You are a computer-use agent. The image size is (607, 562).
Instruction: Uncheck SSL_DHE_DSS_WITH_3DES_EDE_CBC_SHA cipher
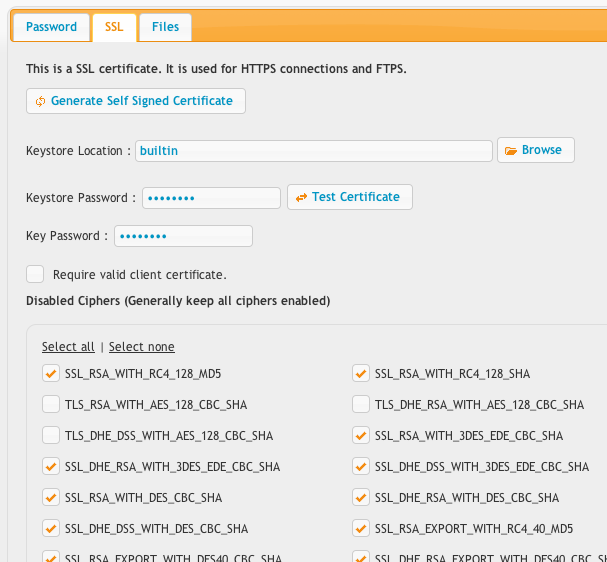tap(361, 466)
